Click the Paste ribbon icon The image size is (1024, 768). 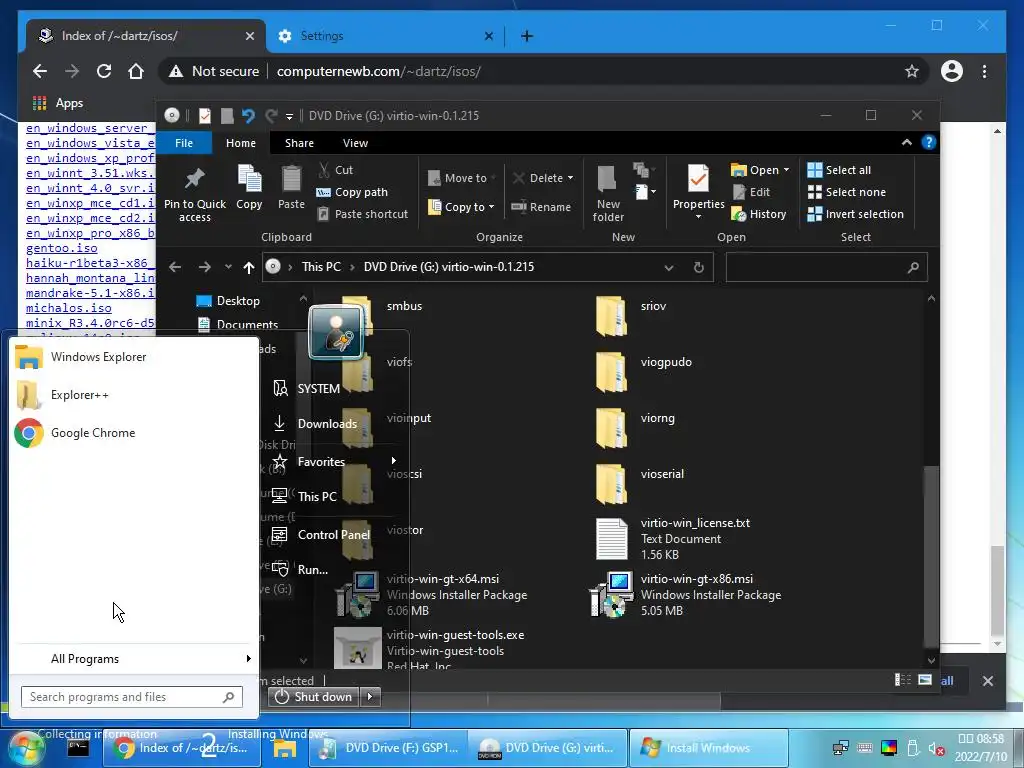tap(291, 187)
